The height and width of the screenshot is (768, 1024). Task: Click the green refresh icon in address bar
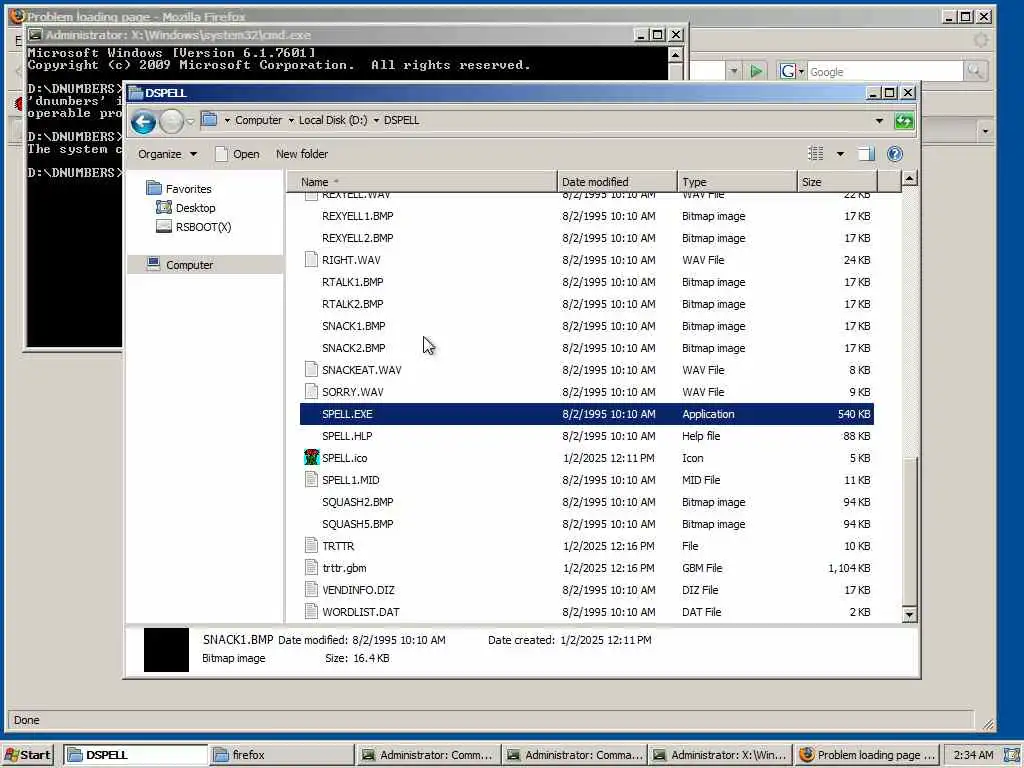(904, 121)
